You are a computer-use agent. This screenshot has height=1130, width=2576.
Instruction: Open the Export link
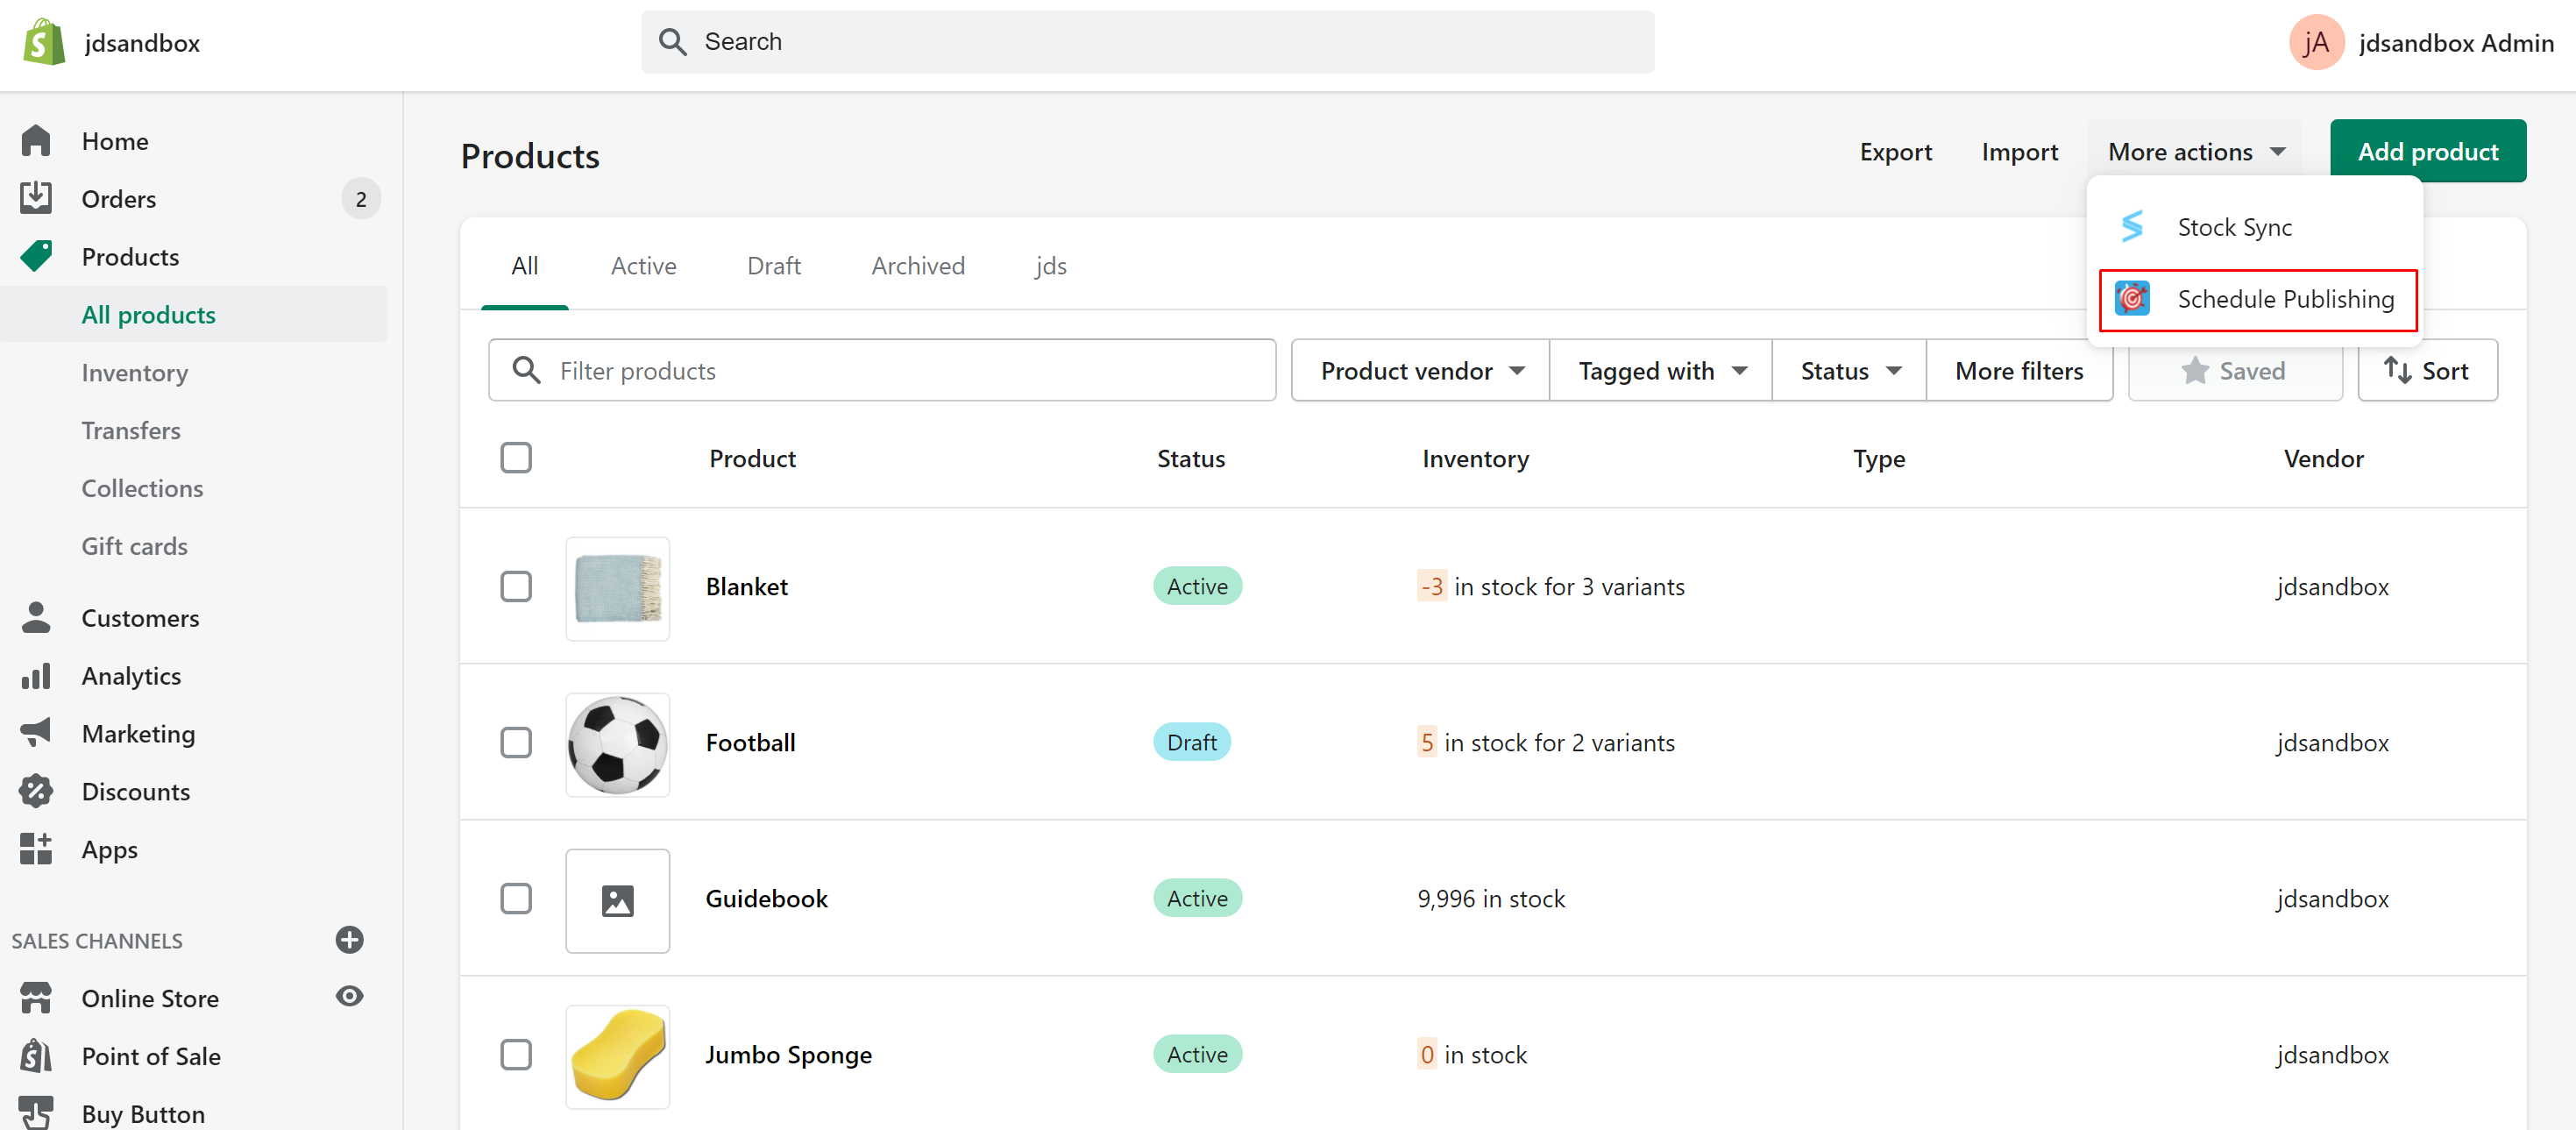coord(1895,152)
